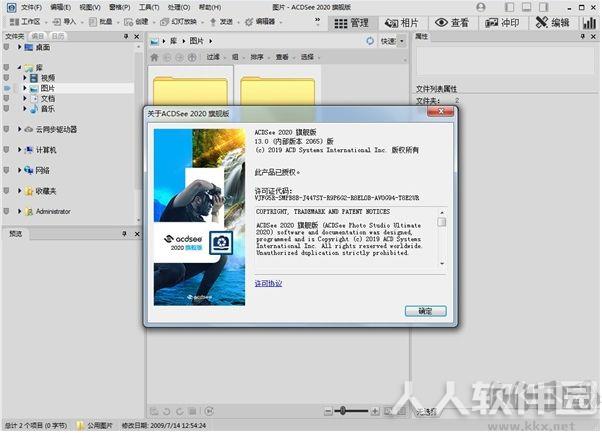Open the 幻灯放映 slideshow dropdown

[x=182, y=22]
